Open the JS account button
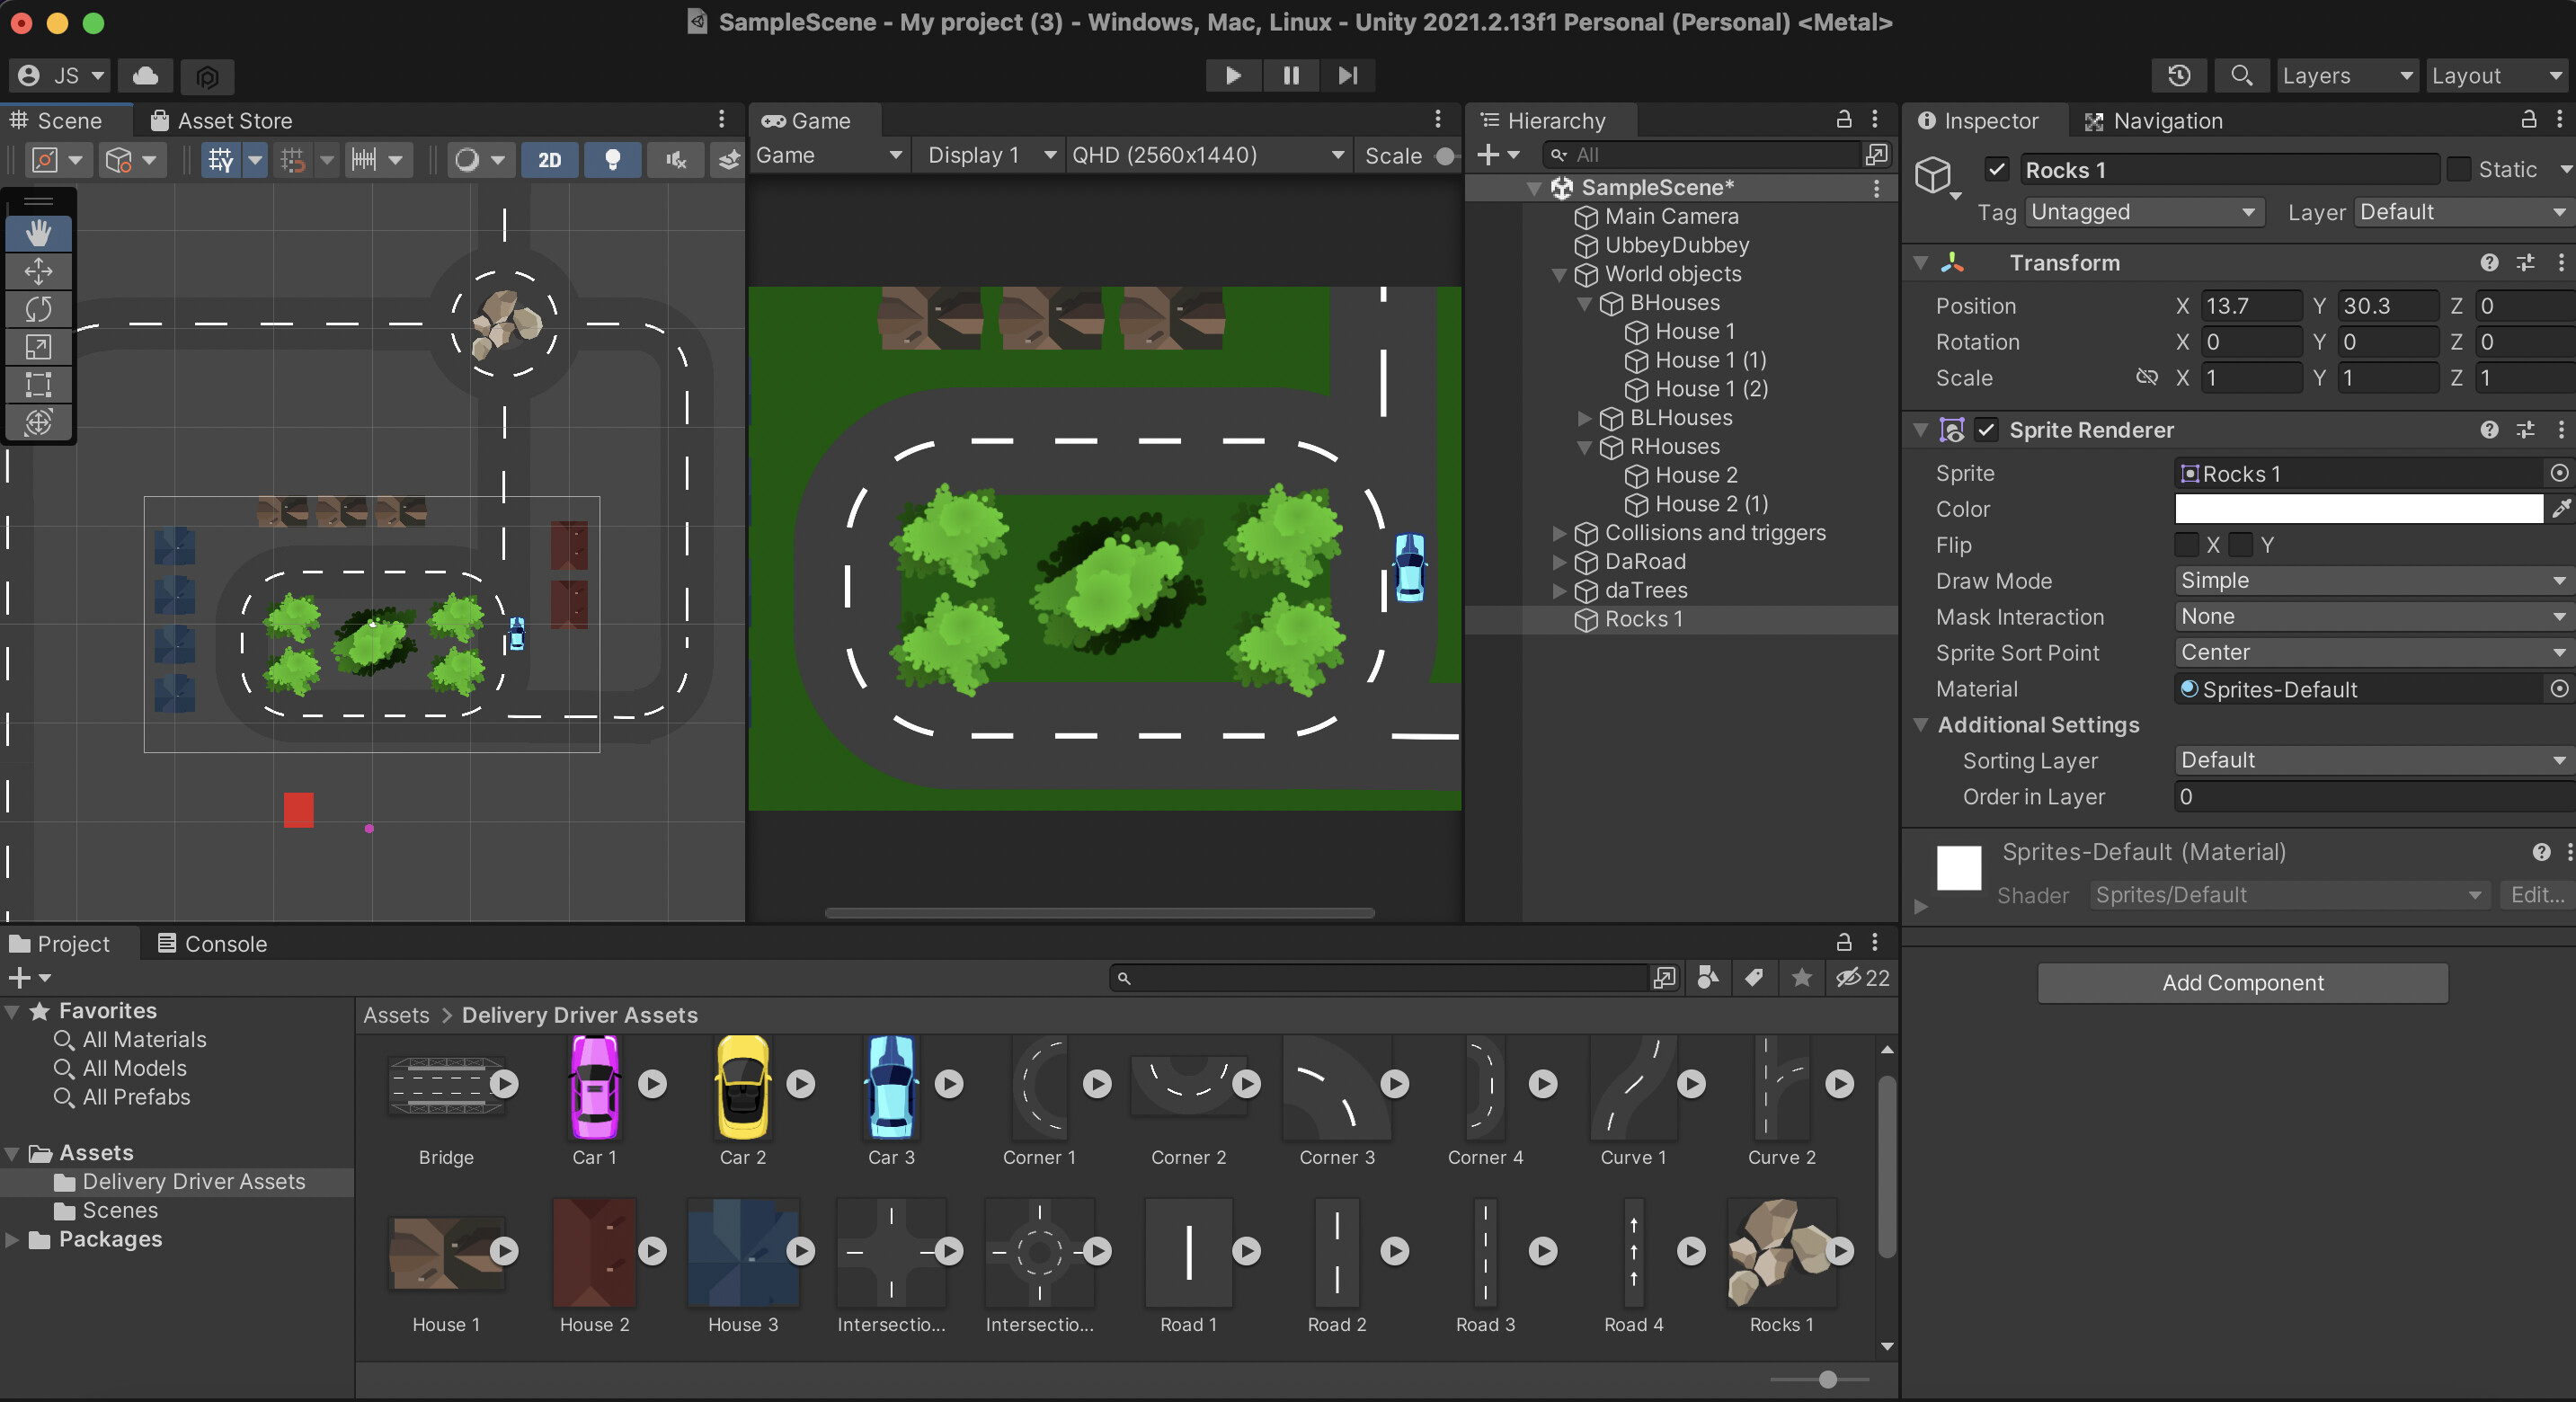This screenshot has width=2576, height=1402. pyautogui.click(x=60, y=76)
